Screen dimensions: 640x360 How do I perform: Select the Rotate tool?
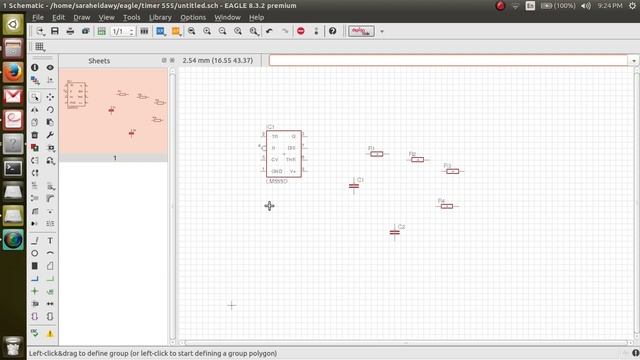point(50,109)
